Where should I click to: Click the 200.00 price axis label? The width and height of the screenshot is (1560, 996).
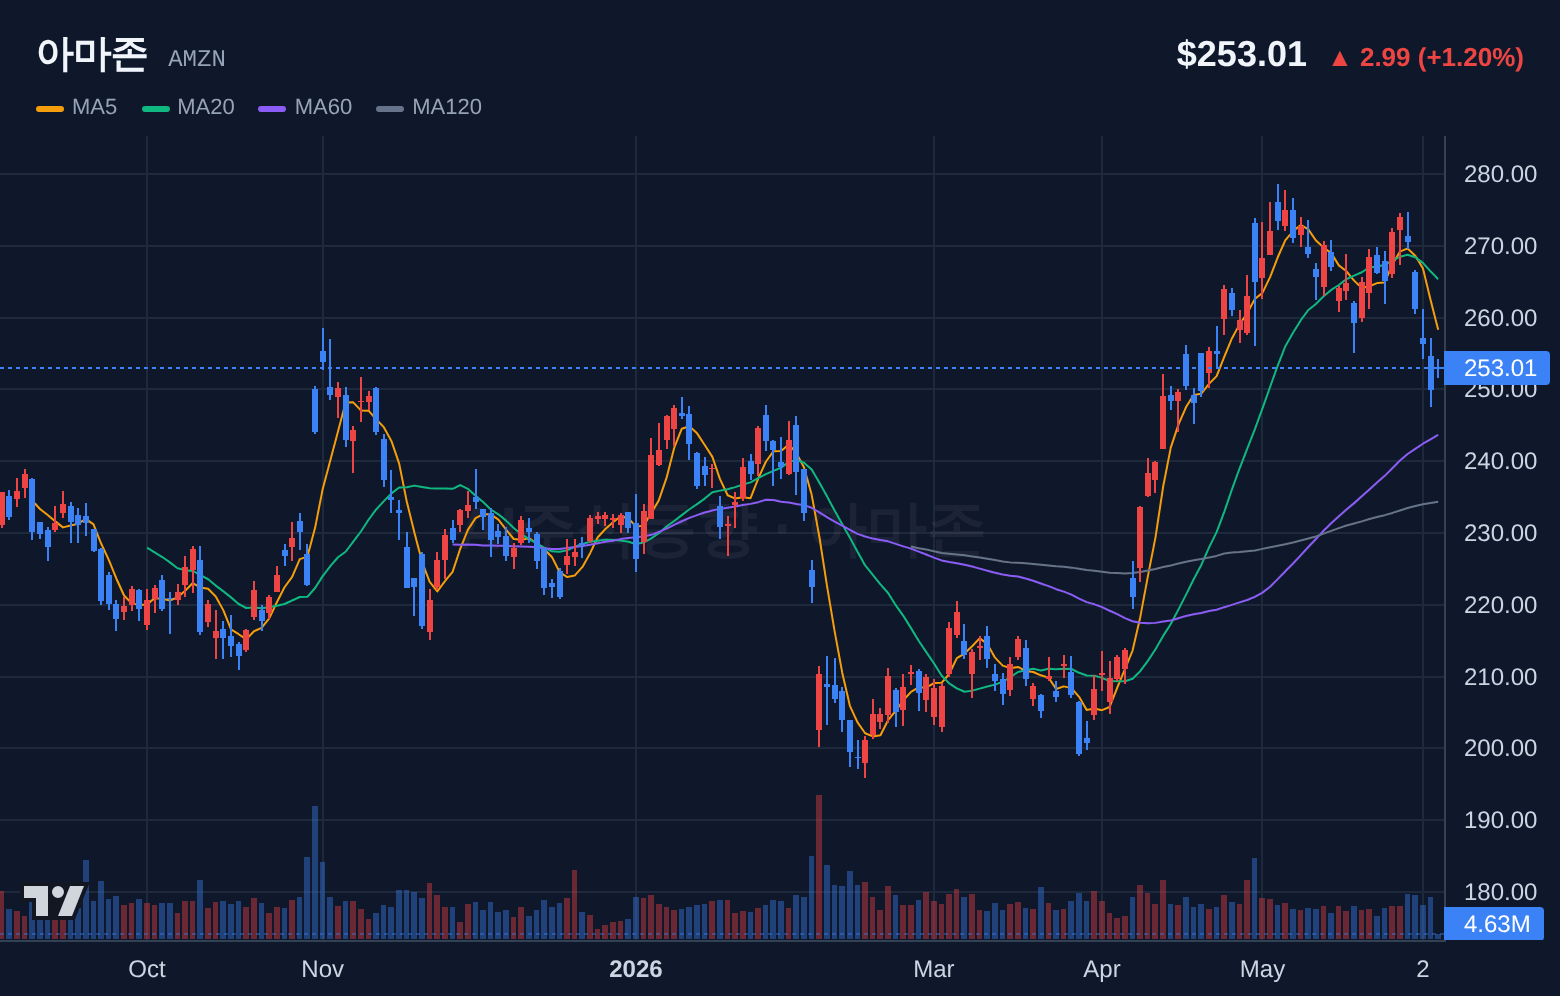click(x=1500, y=748)
